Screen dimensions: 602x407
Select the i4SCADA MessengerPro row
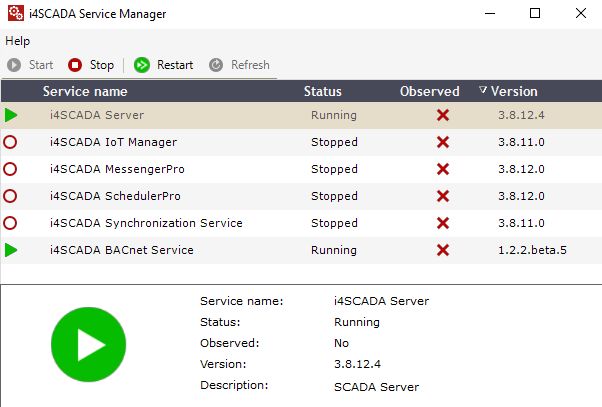[x=301, y=169]
